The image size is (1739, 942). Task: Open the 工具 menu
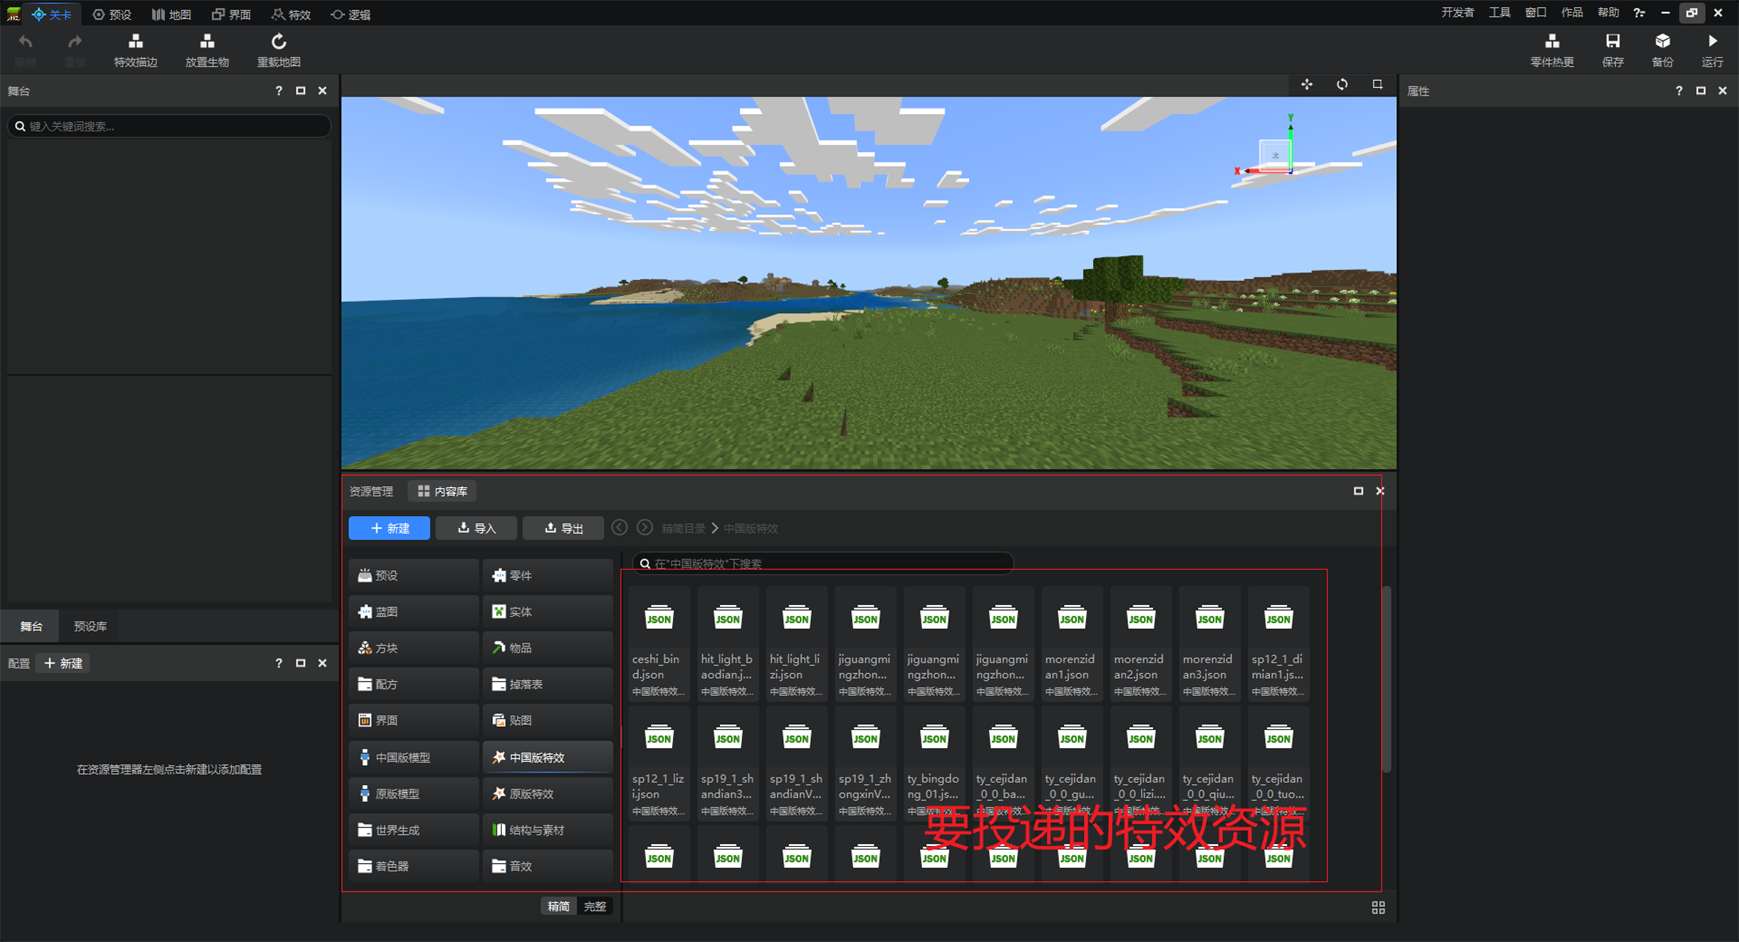click(1499, 13)
